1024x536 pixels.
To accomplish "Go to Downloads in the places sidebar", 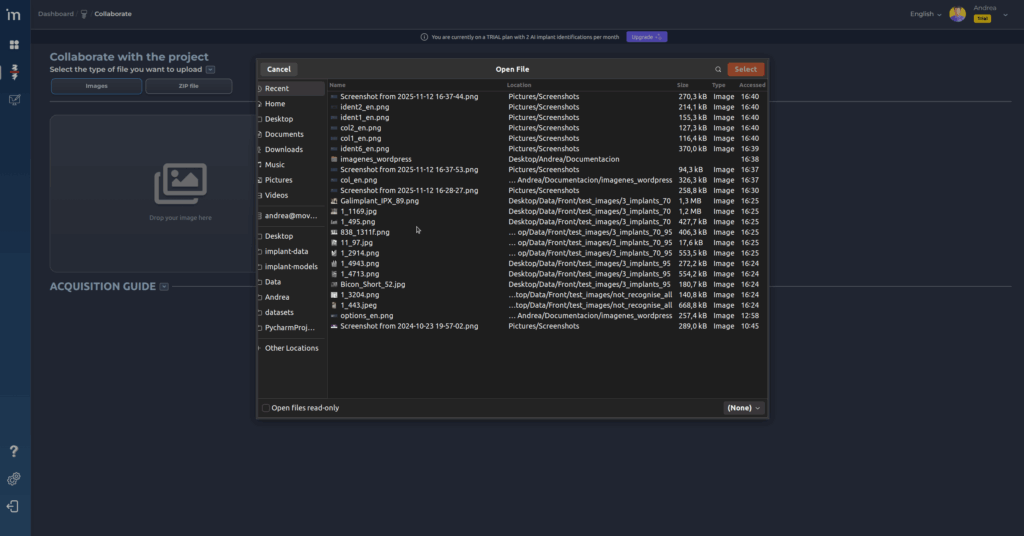I will tap(283, 149).
